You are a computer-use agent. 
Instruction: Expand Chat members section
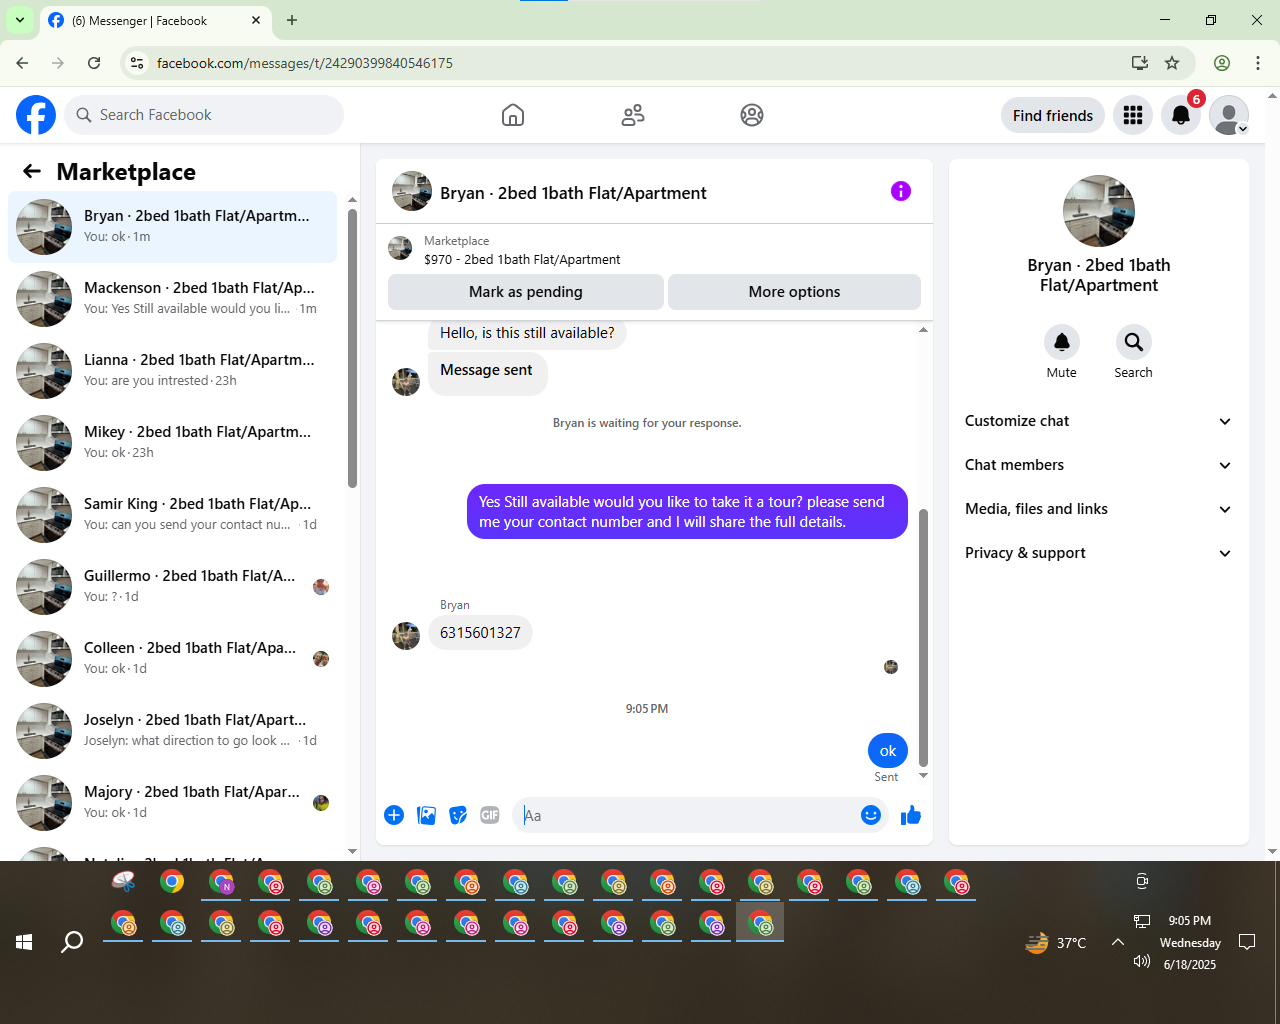1098,465
